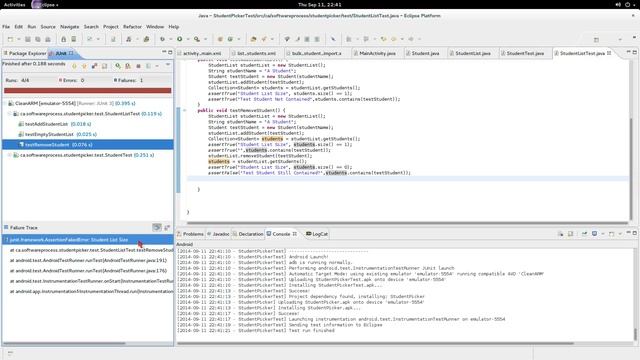The height and width of the screenshot is (360, 640).
Task: Expand the ca.softwareprocess StudentTest tree node
Action: (x=10, y=155)
